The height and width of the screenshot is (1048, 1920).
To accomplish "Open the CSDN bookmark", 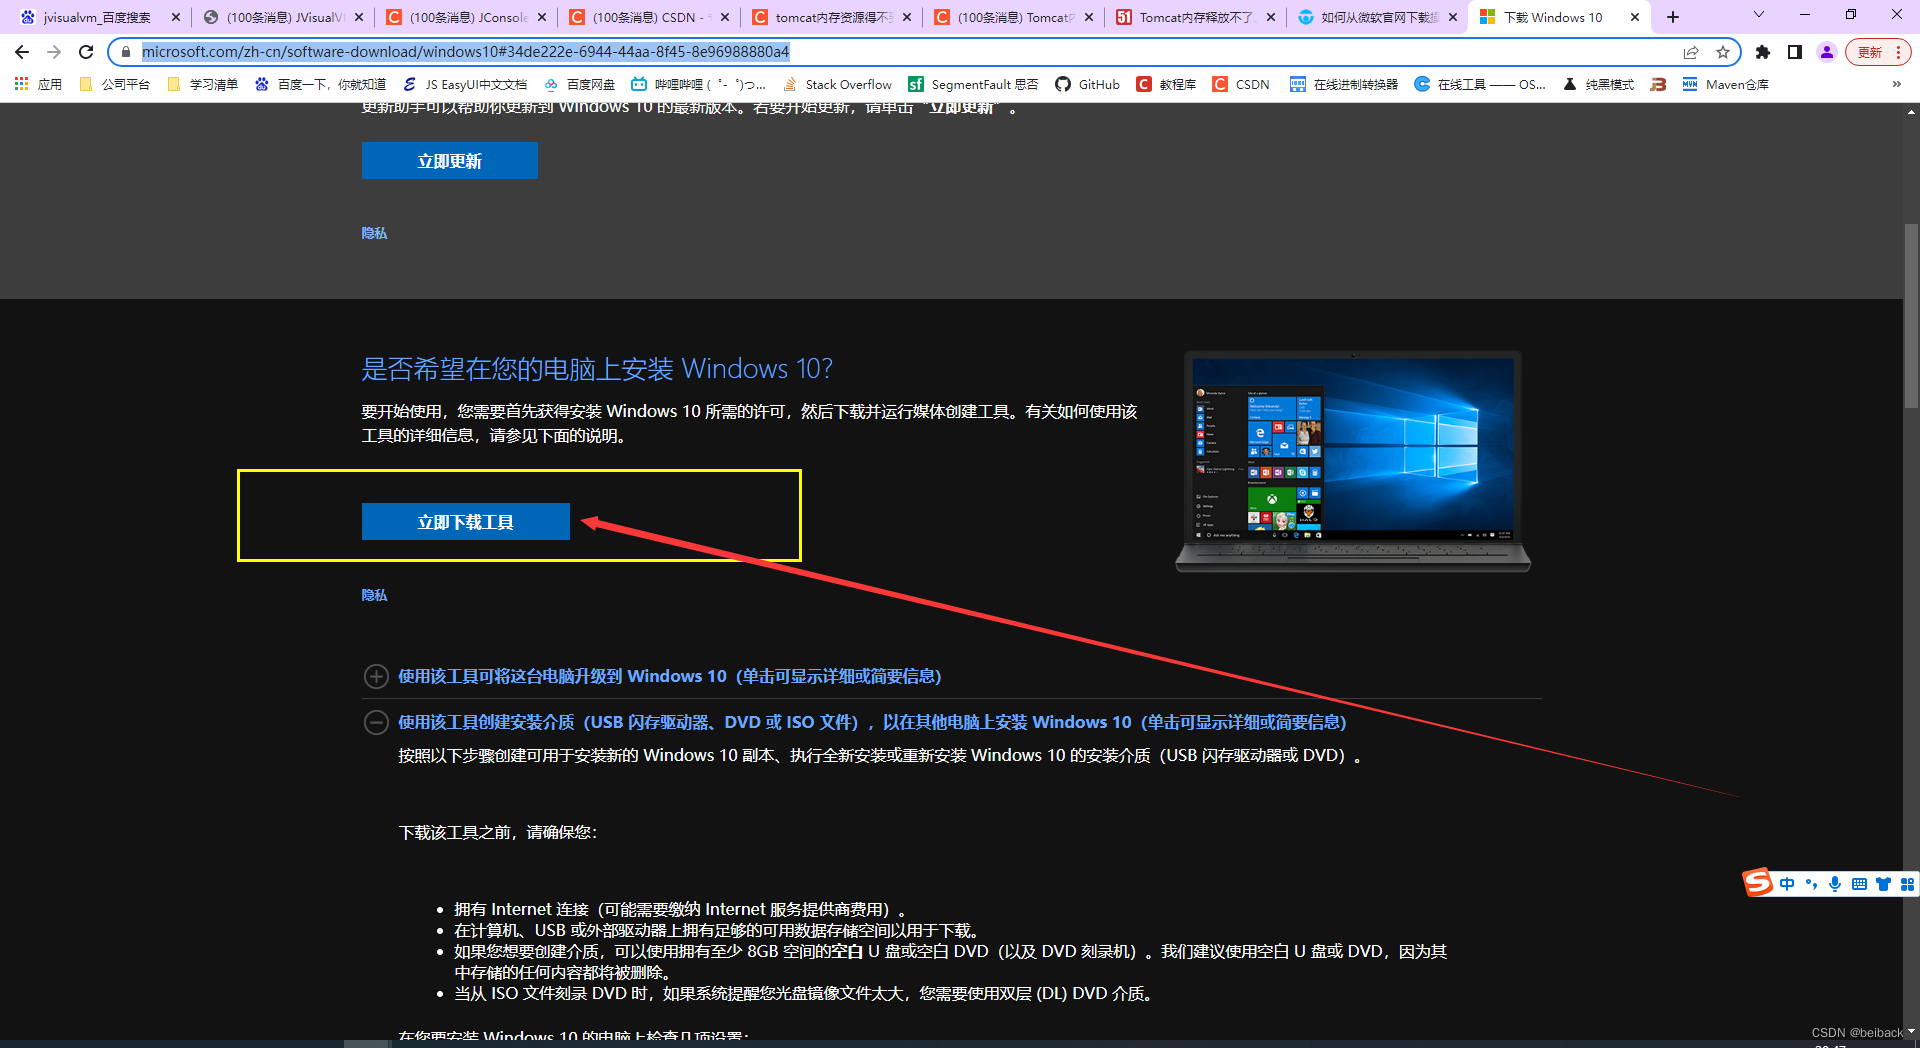I will click(x=1241, y=84).
